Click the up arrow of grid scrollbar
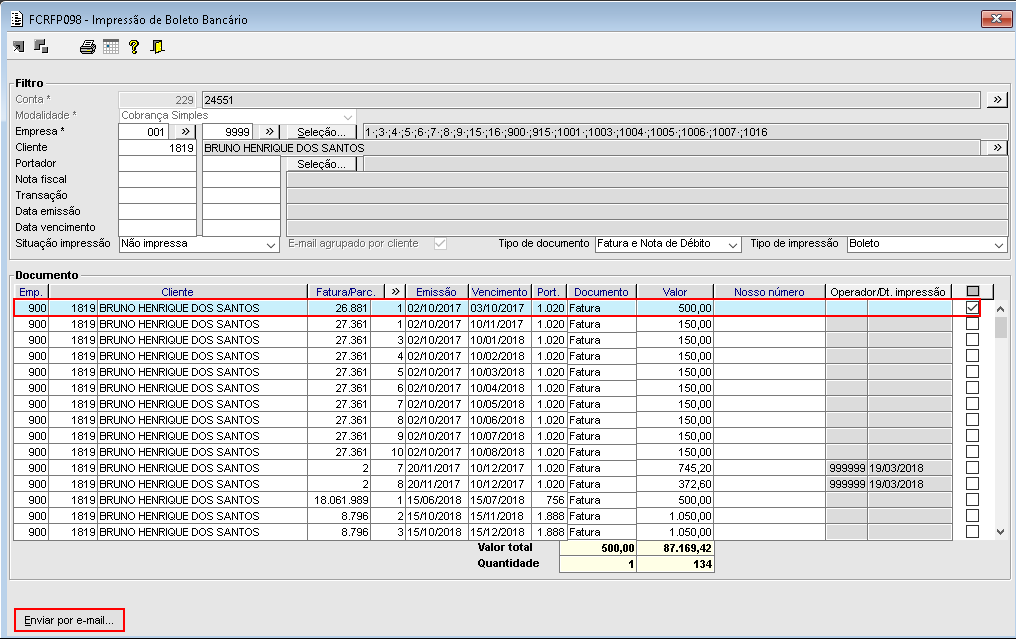 (x=1000, y=309)
